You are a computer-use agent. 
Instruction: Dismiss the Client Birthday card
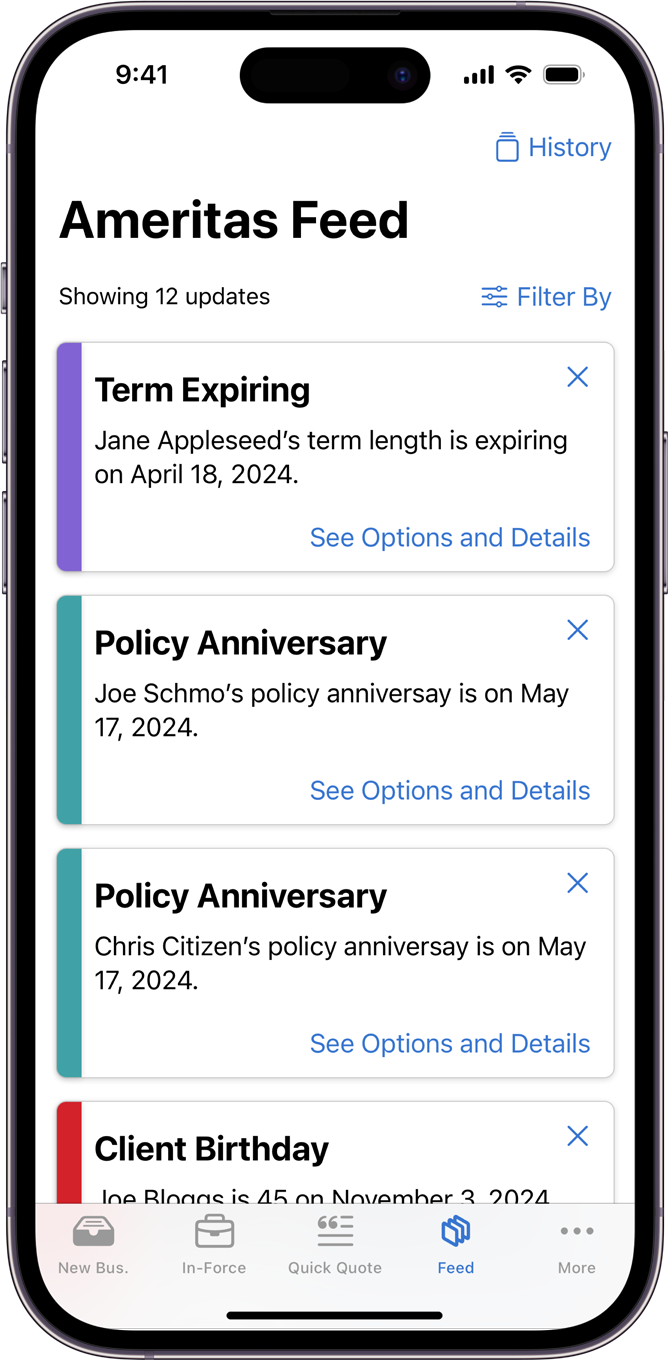click(577, 1136)
